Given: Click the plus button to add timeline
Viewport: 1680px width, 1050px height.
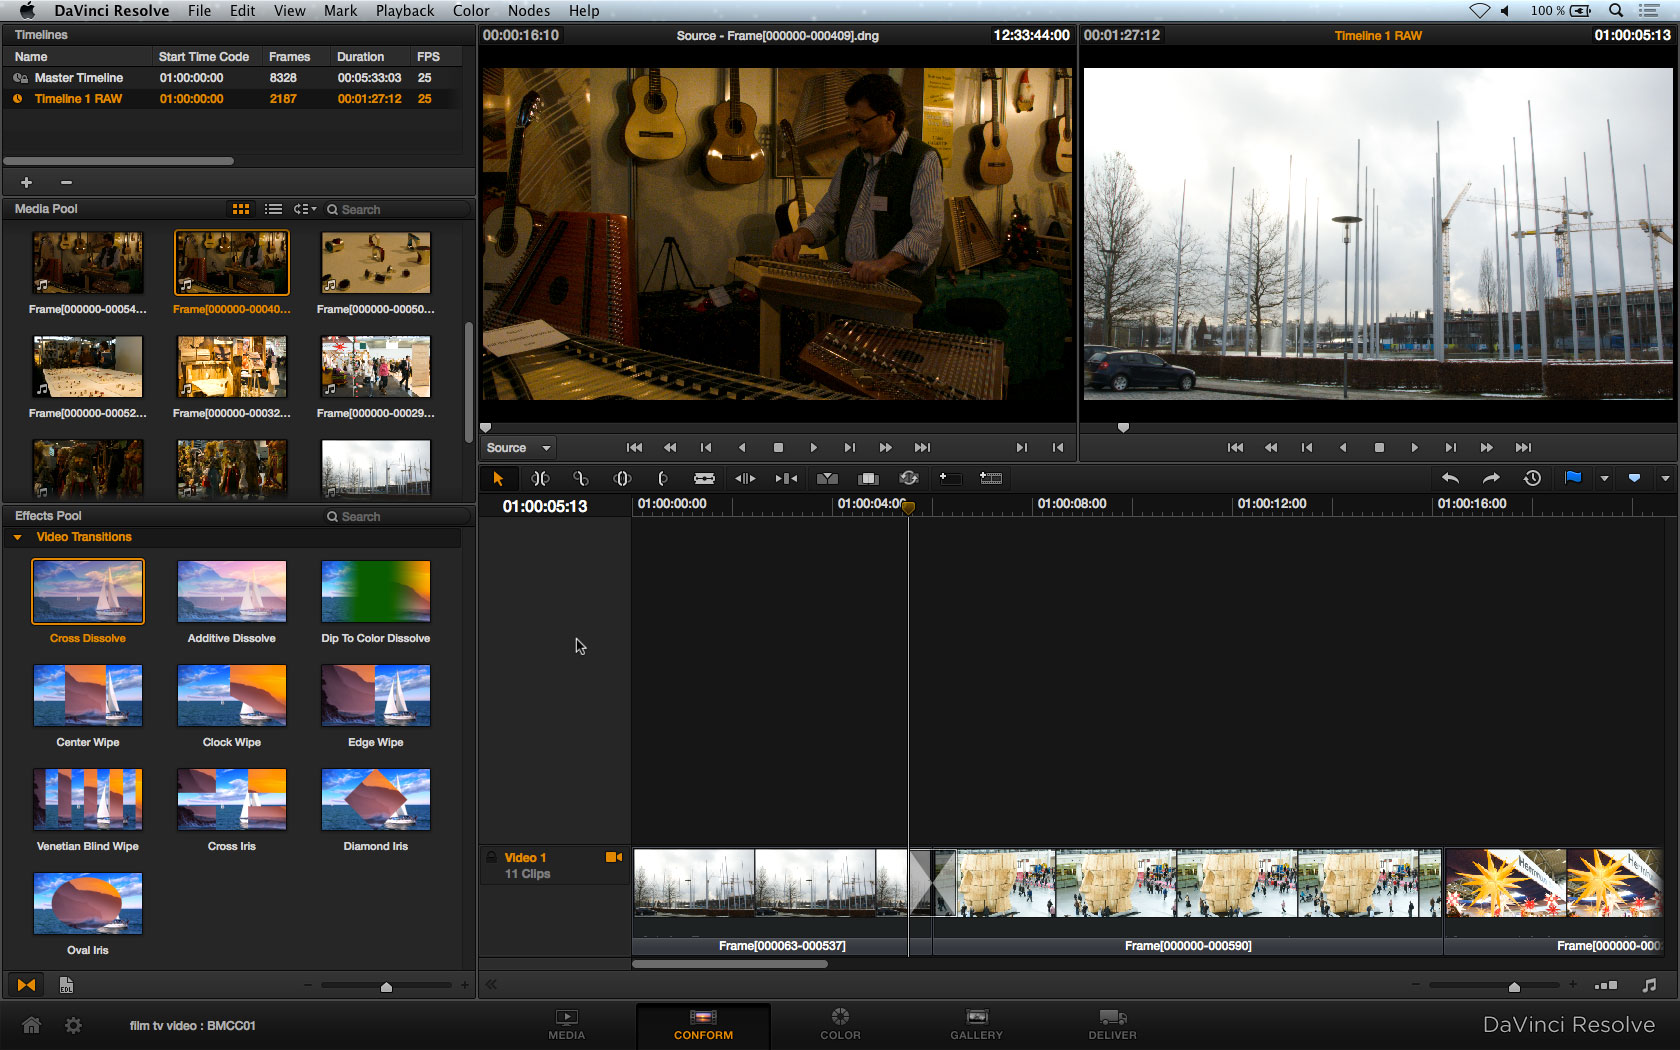Looking at the screenshot, I should [x=27, y=182].
